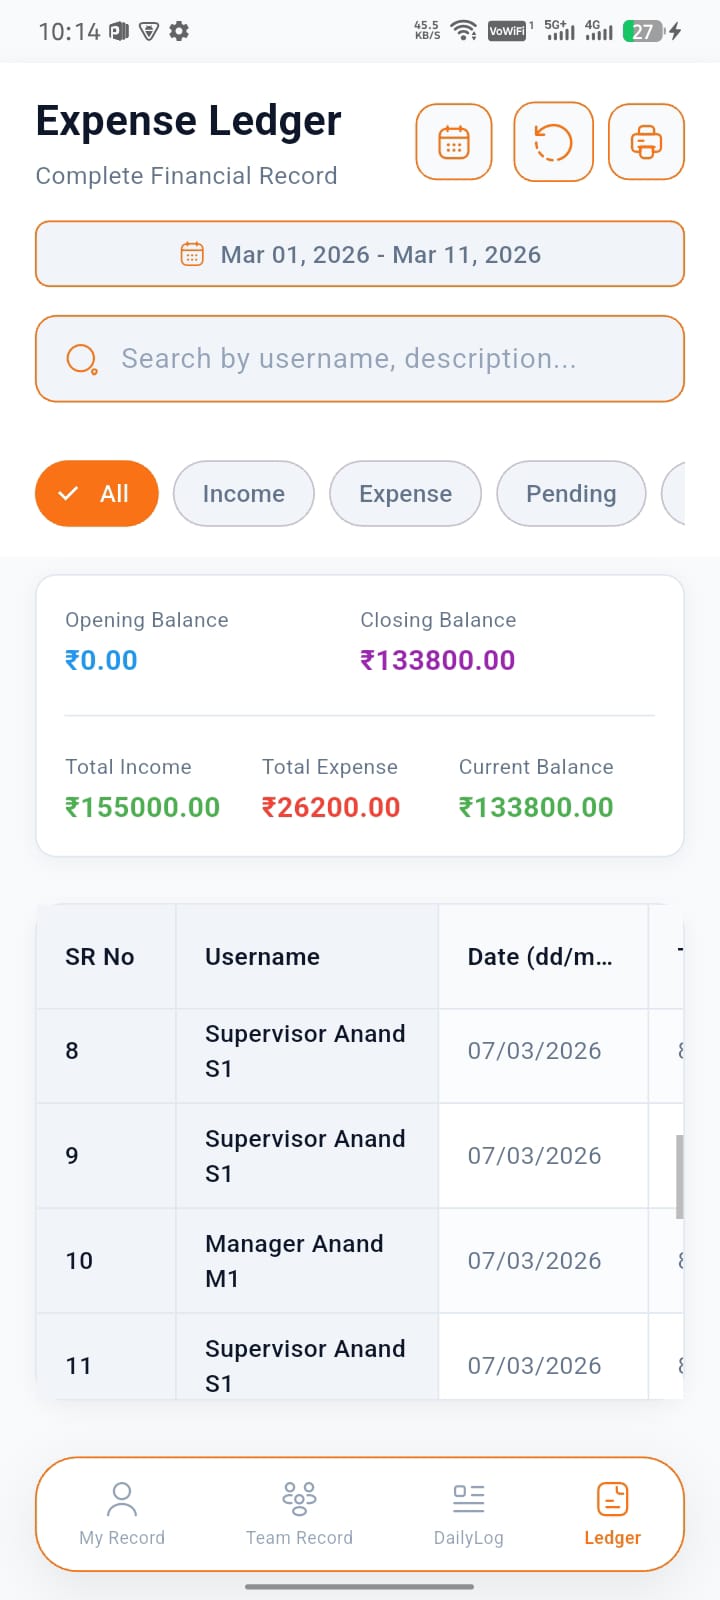Toggle the All filter chip
Image resolution: width=720 pixels, height=1600 pixels.
(x=97, y=494)
